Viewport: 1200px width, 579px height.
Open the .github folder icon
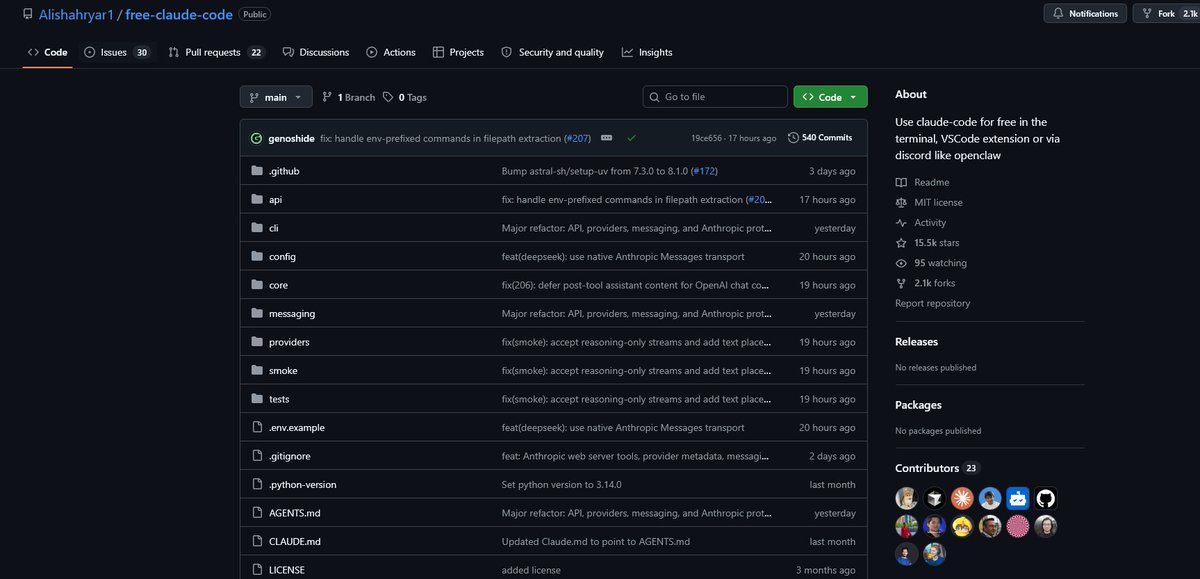tap(257, 171)
